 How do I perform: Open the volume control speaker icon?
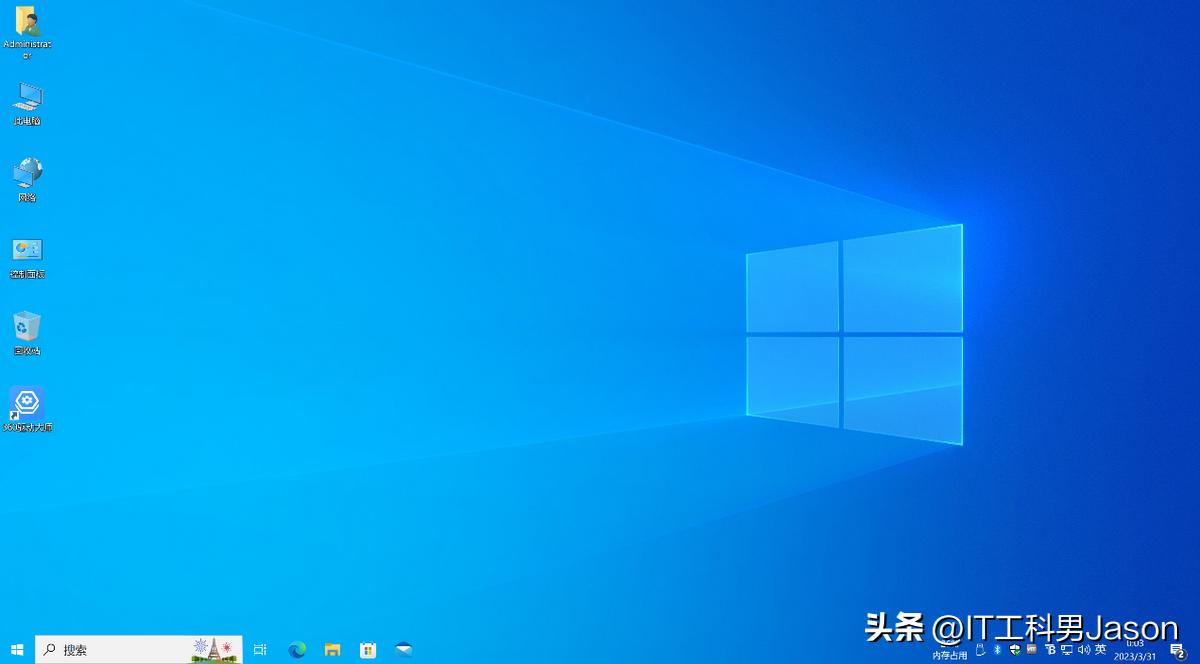[1085, 650]
